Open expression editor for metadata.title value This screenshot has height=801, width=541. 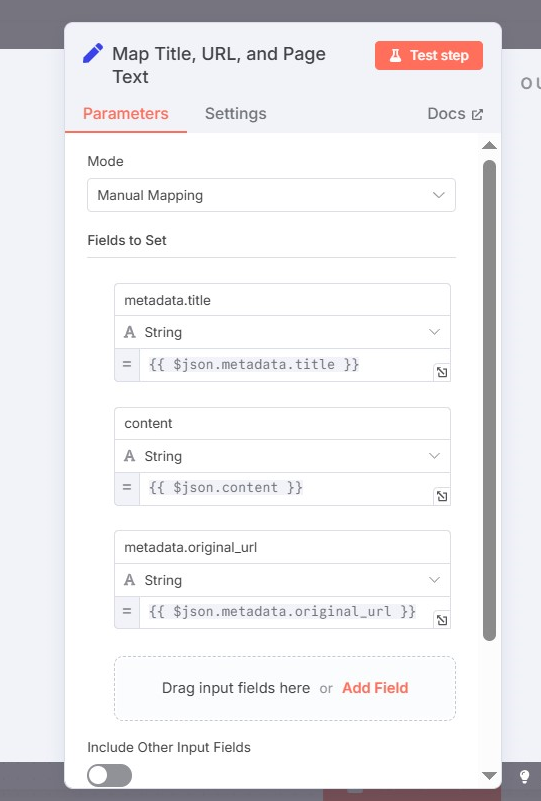(442, 372)
